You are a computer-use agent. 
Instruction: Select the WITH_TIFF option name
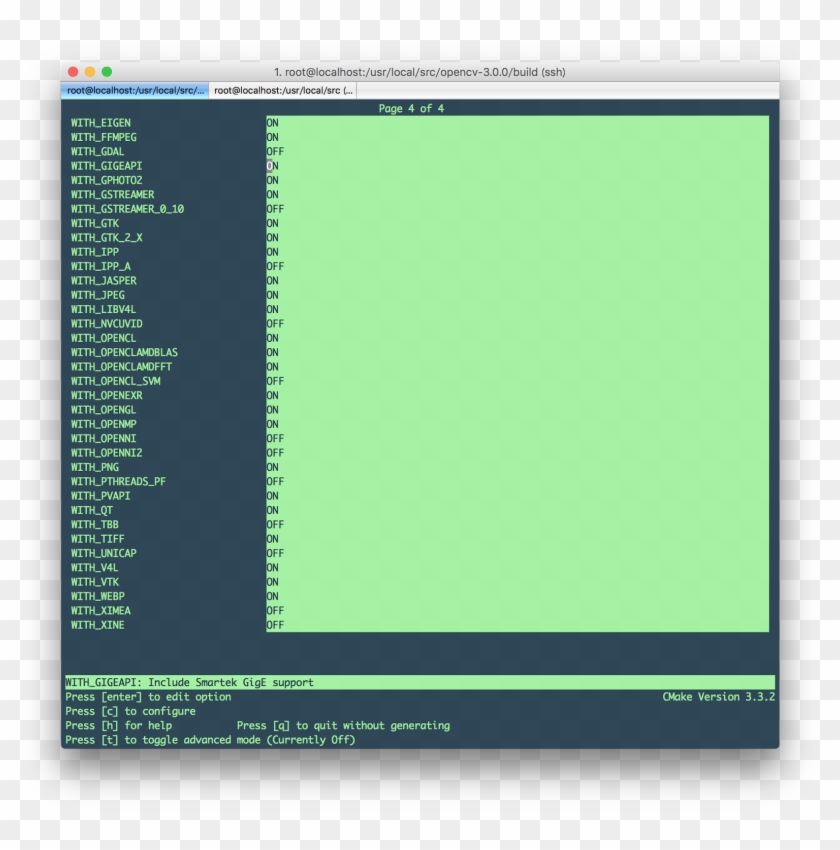[x=98, y=539]
